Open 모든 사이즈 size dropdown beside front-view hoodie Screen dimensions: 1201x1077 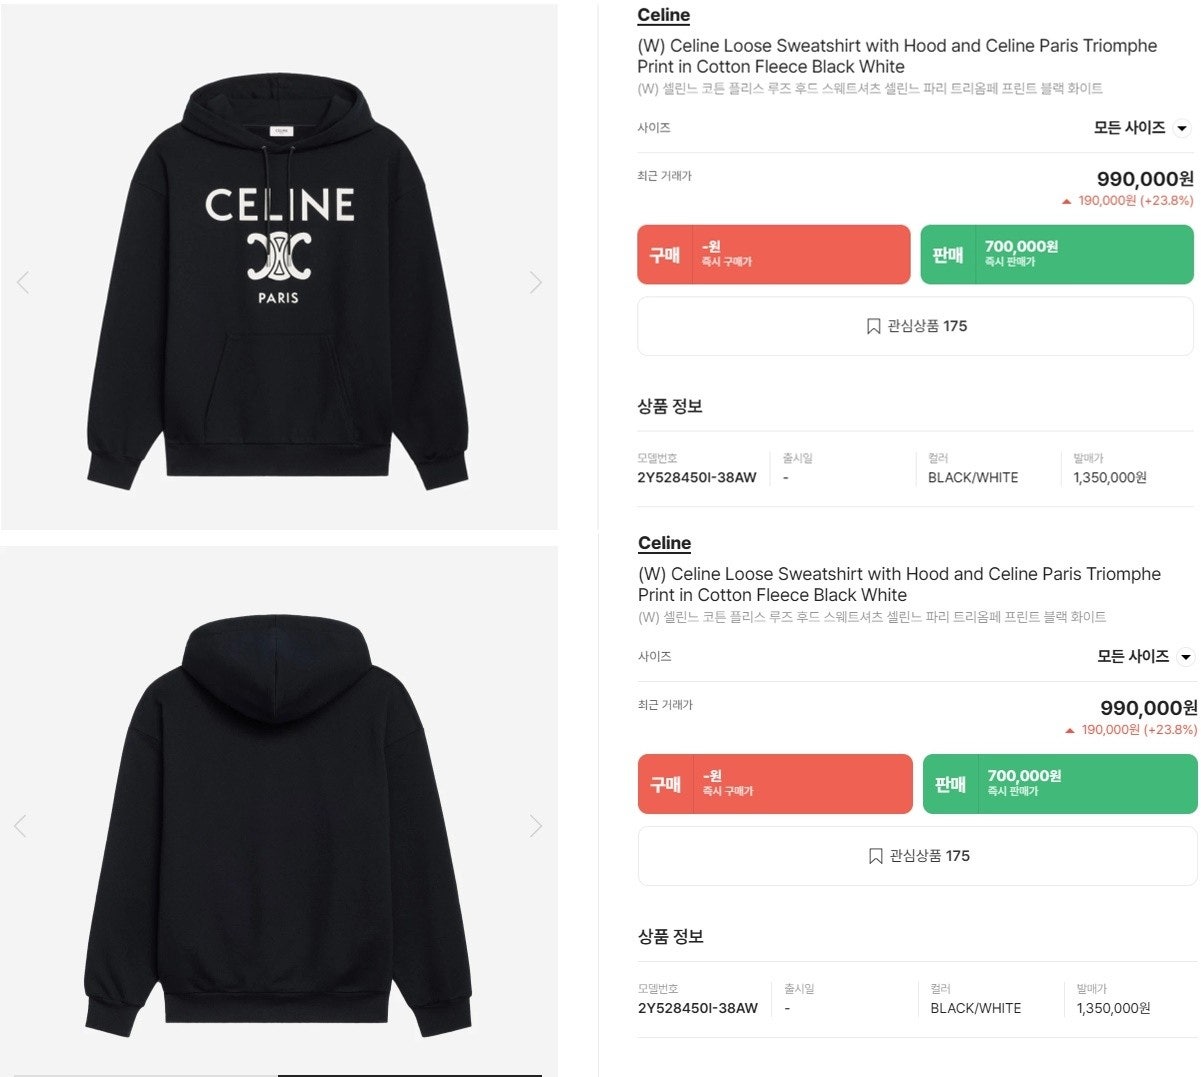pos(1141,128)
